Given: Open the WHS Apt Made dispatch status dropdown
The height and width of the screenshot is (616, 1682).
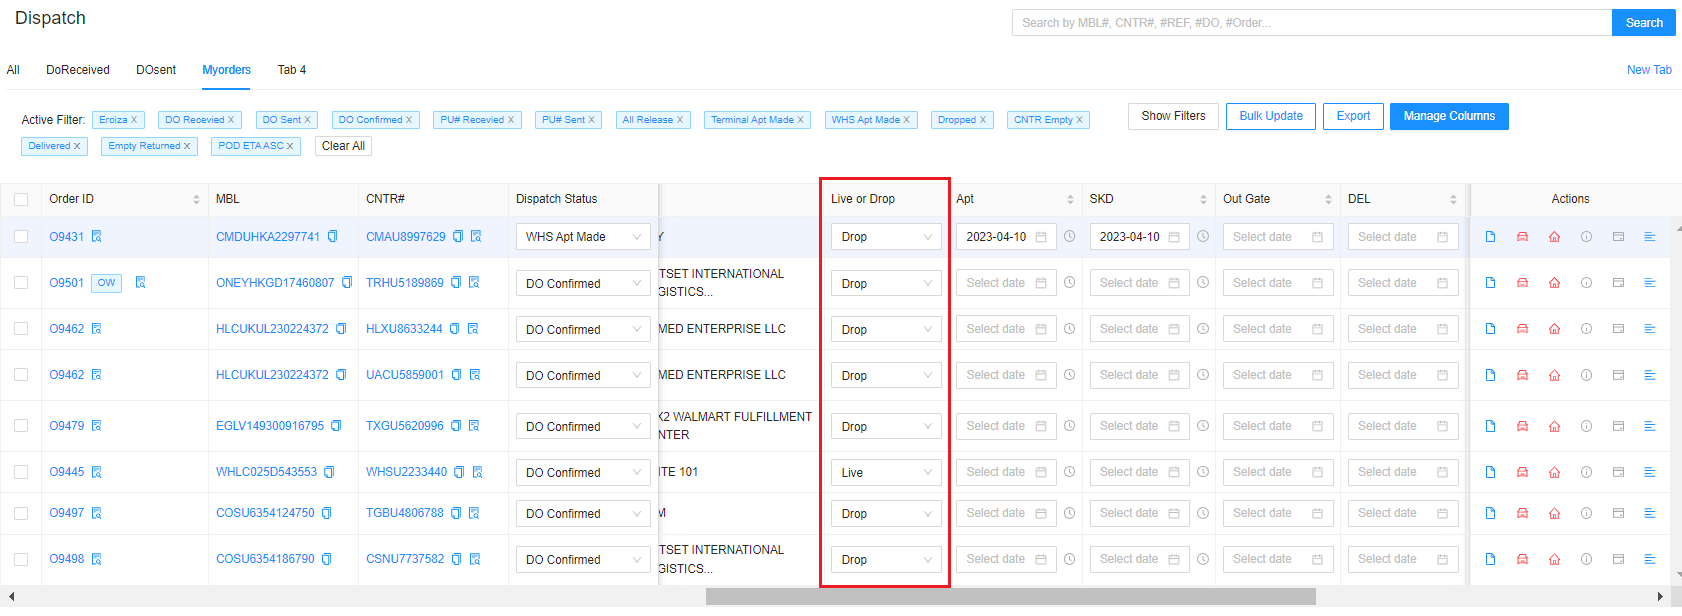Looking at the screenshot, I should pyautogui.click(x=583, y=237).
